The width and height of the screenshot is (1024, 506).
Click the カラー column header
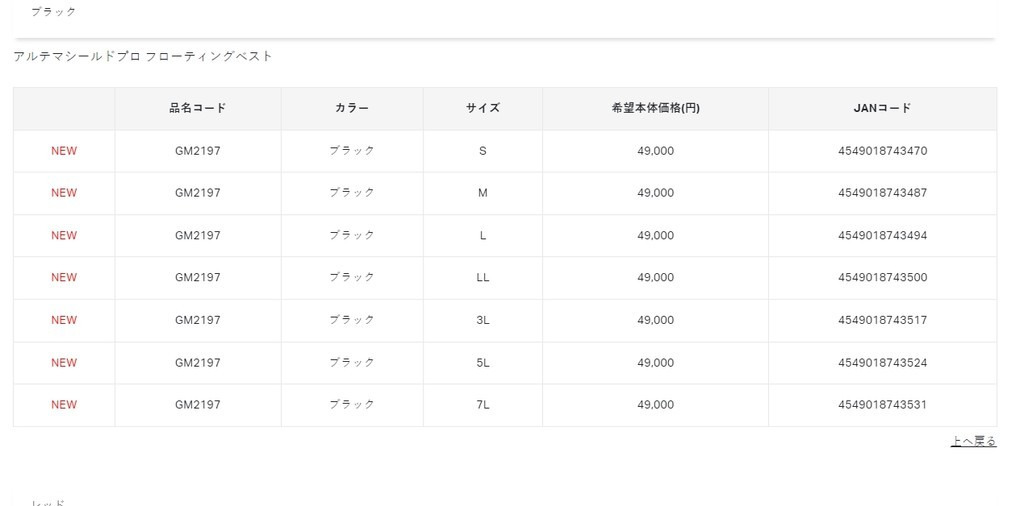[352, 108]
